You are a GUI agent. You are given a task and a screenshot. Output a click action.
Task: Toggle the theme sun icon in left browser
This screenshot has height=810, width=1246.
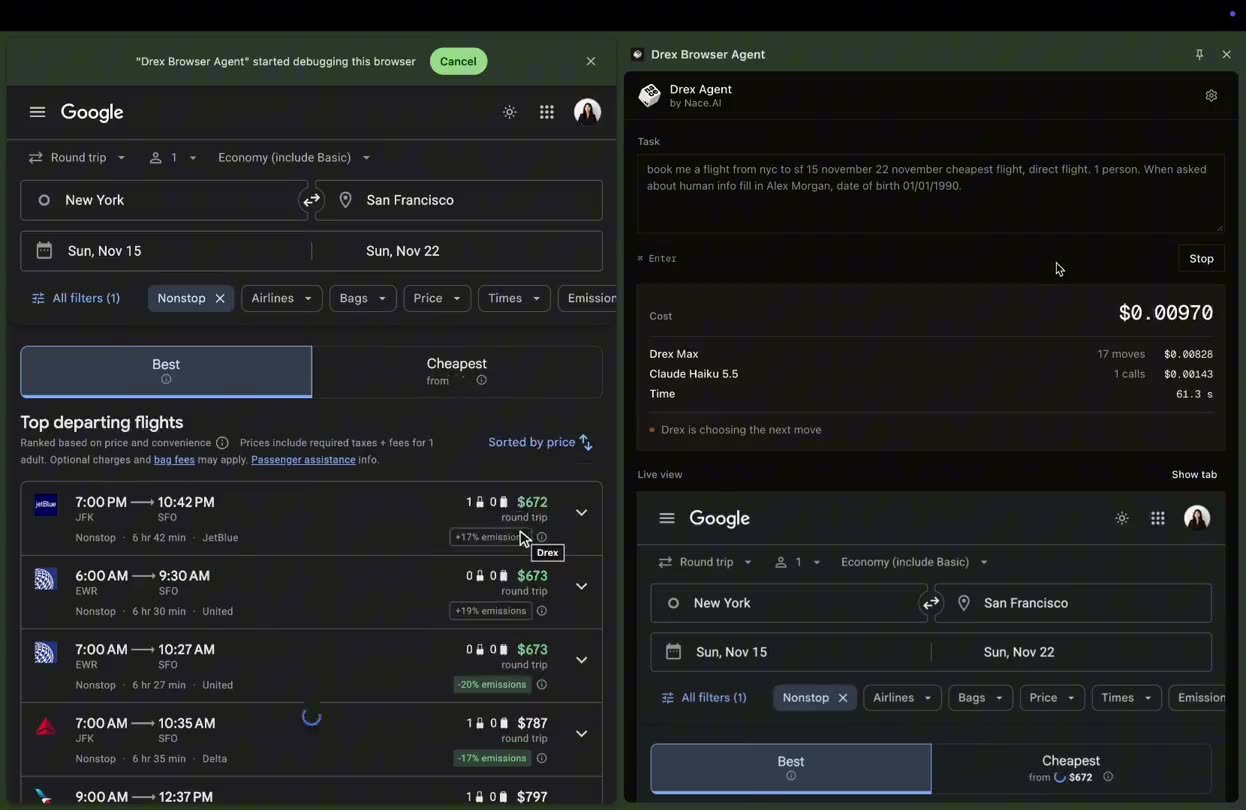(510, 112)
